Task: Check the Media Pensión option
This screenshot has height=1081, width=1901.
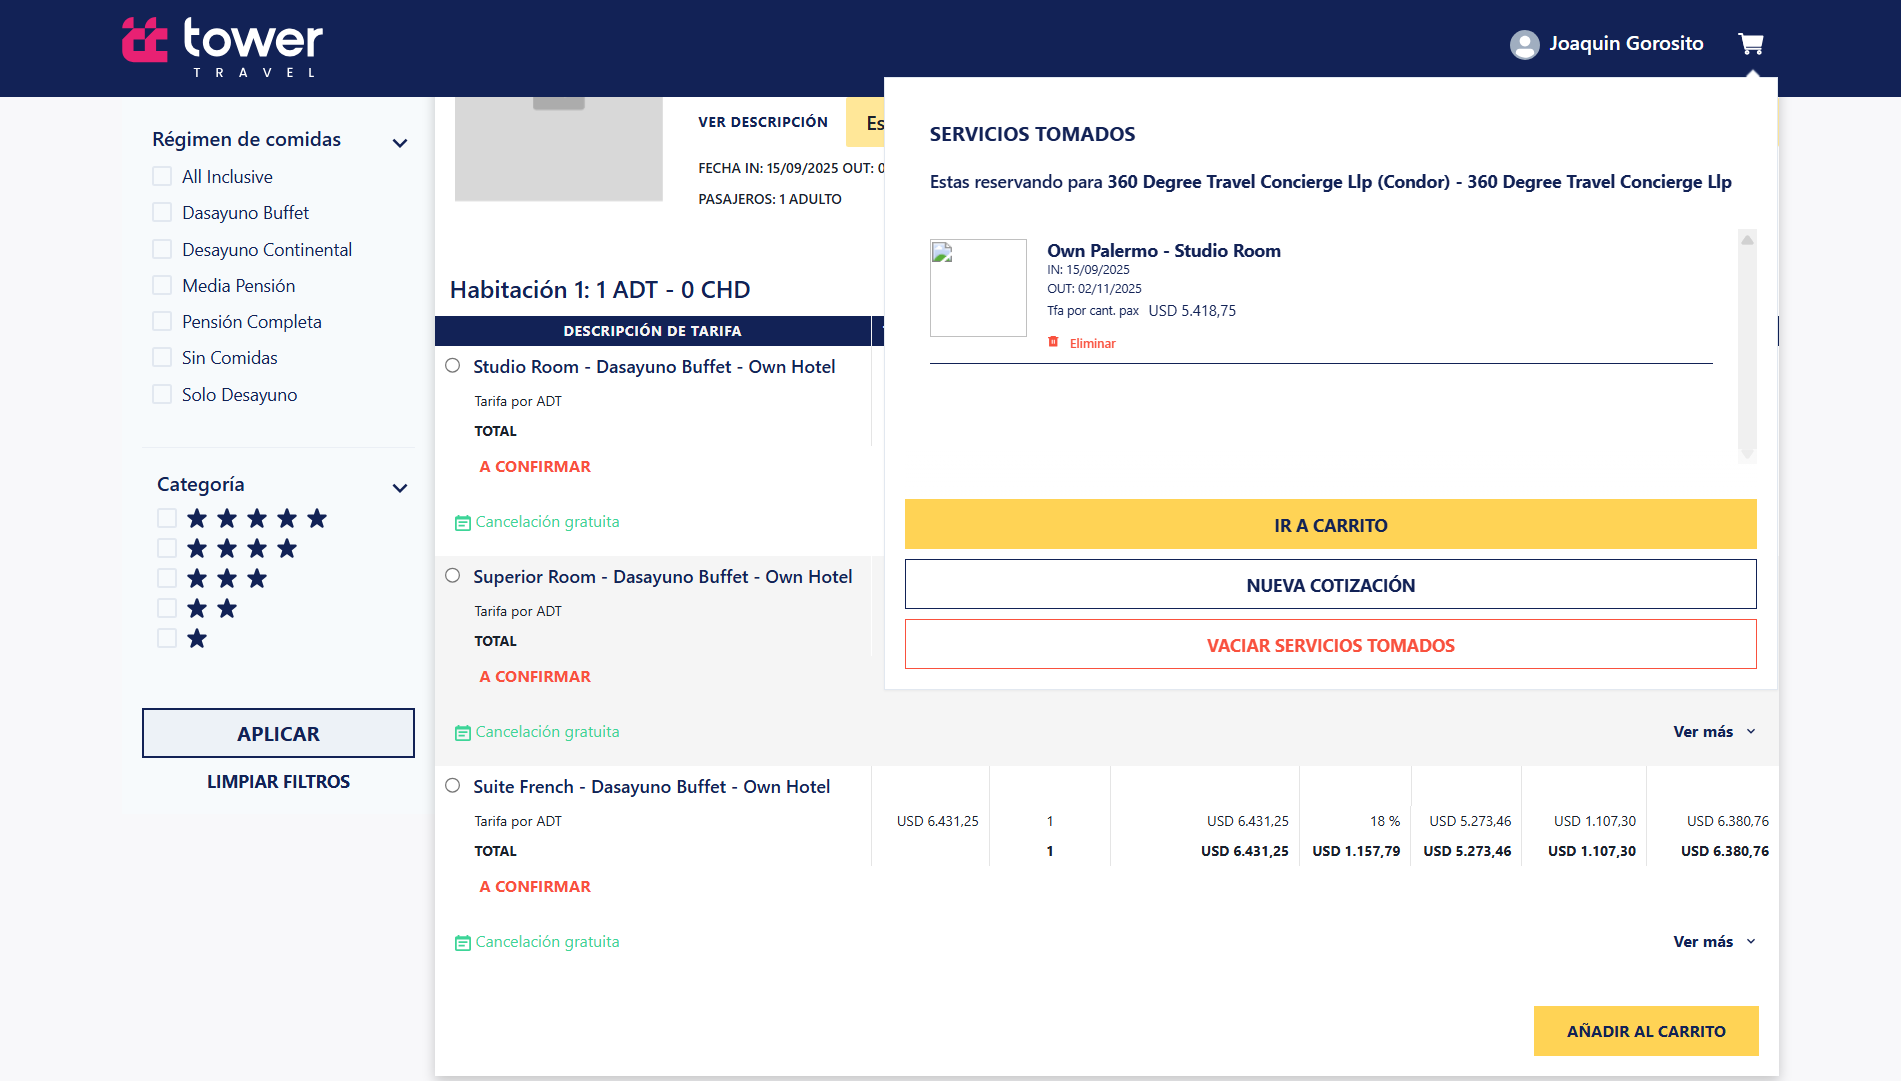Action: [162, 284]
